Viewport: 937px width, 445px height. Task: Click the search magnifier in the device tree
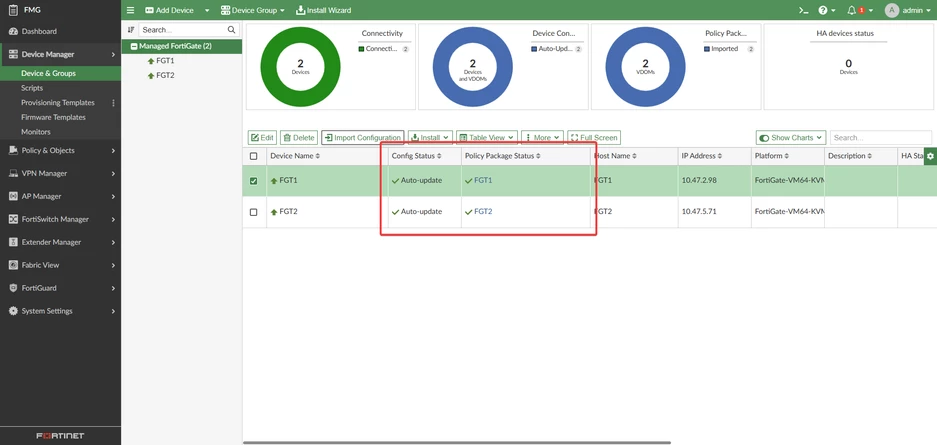[x=231, y=29]
